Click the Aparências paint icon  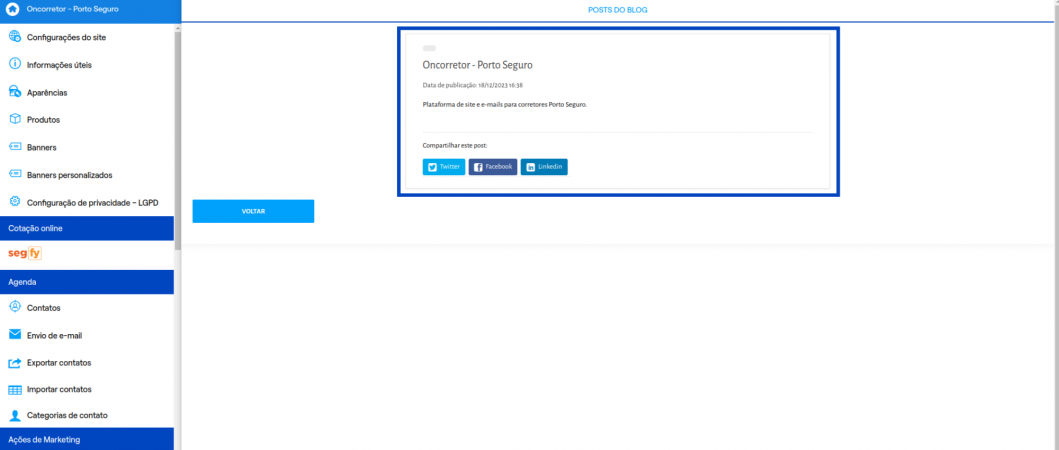15,92
